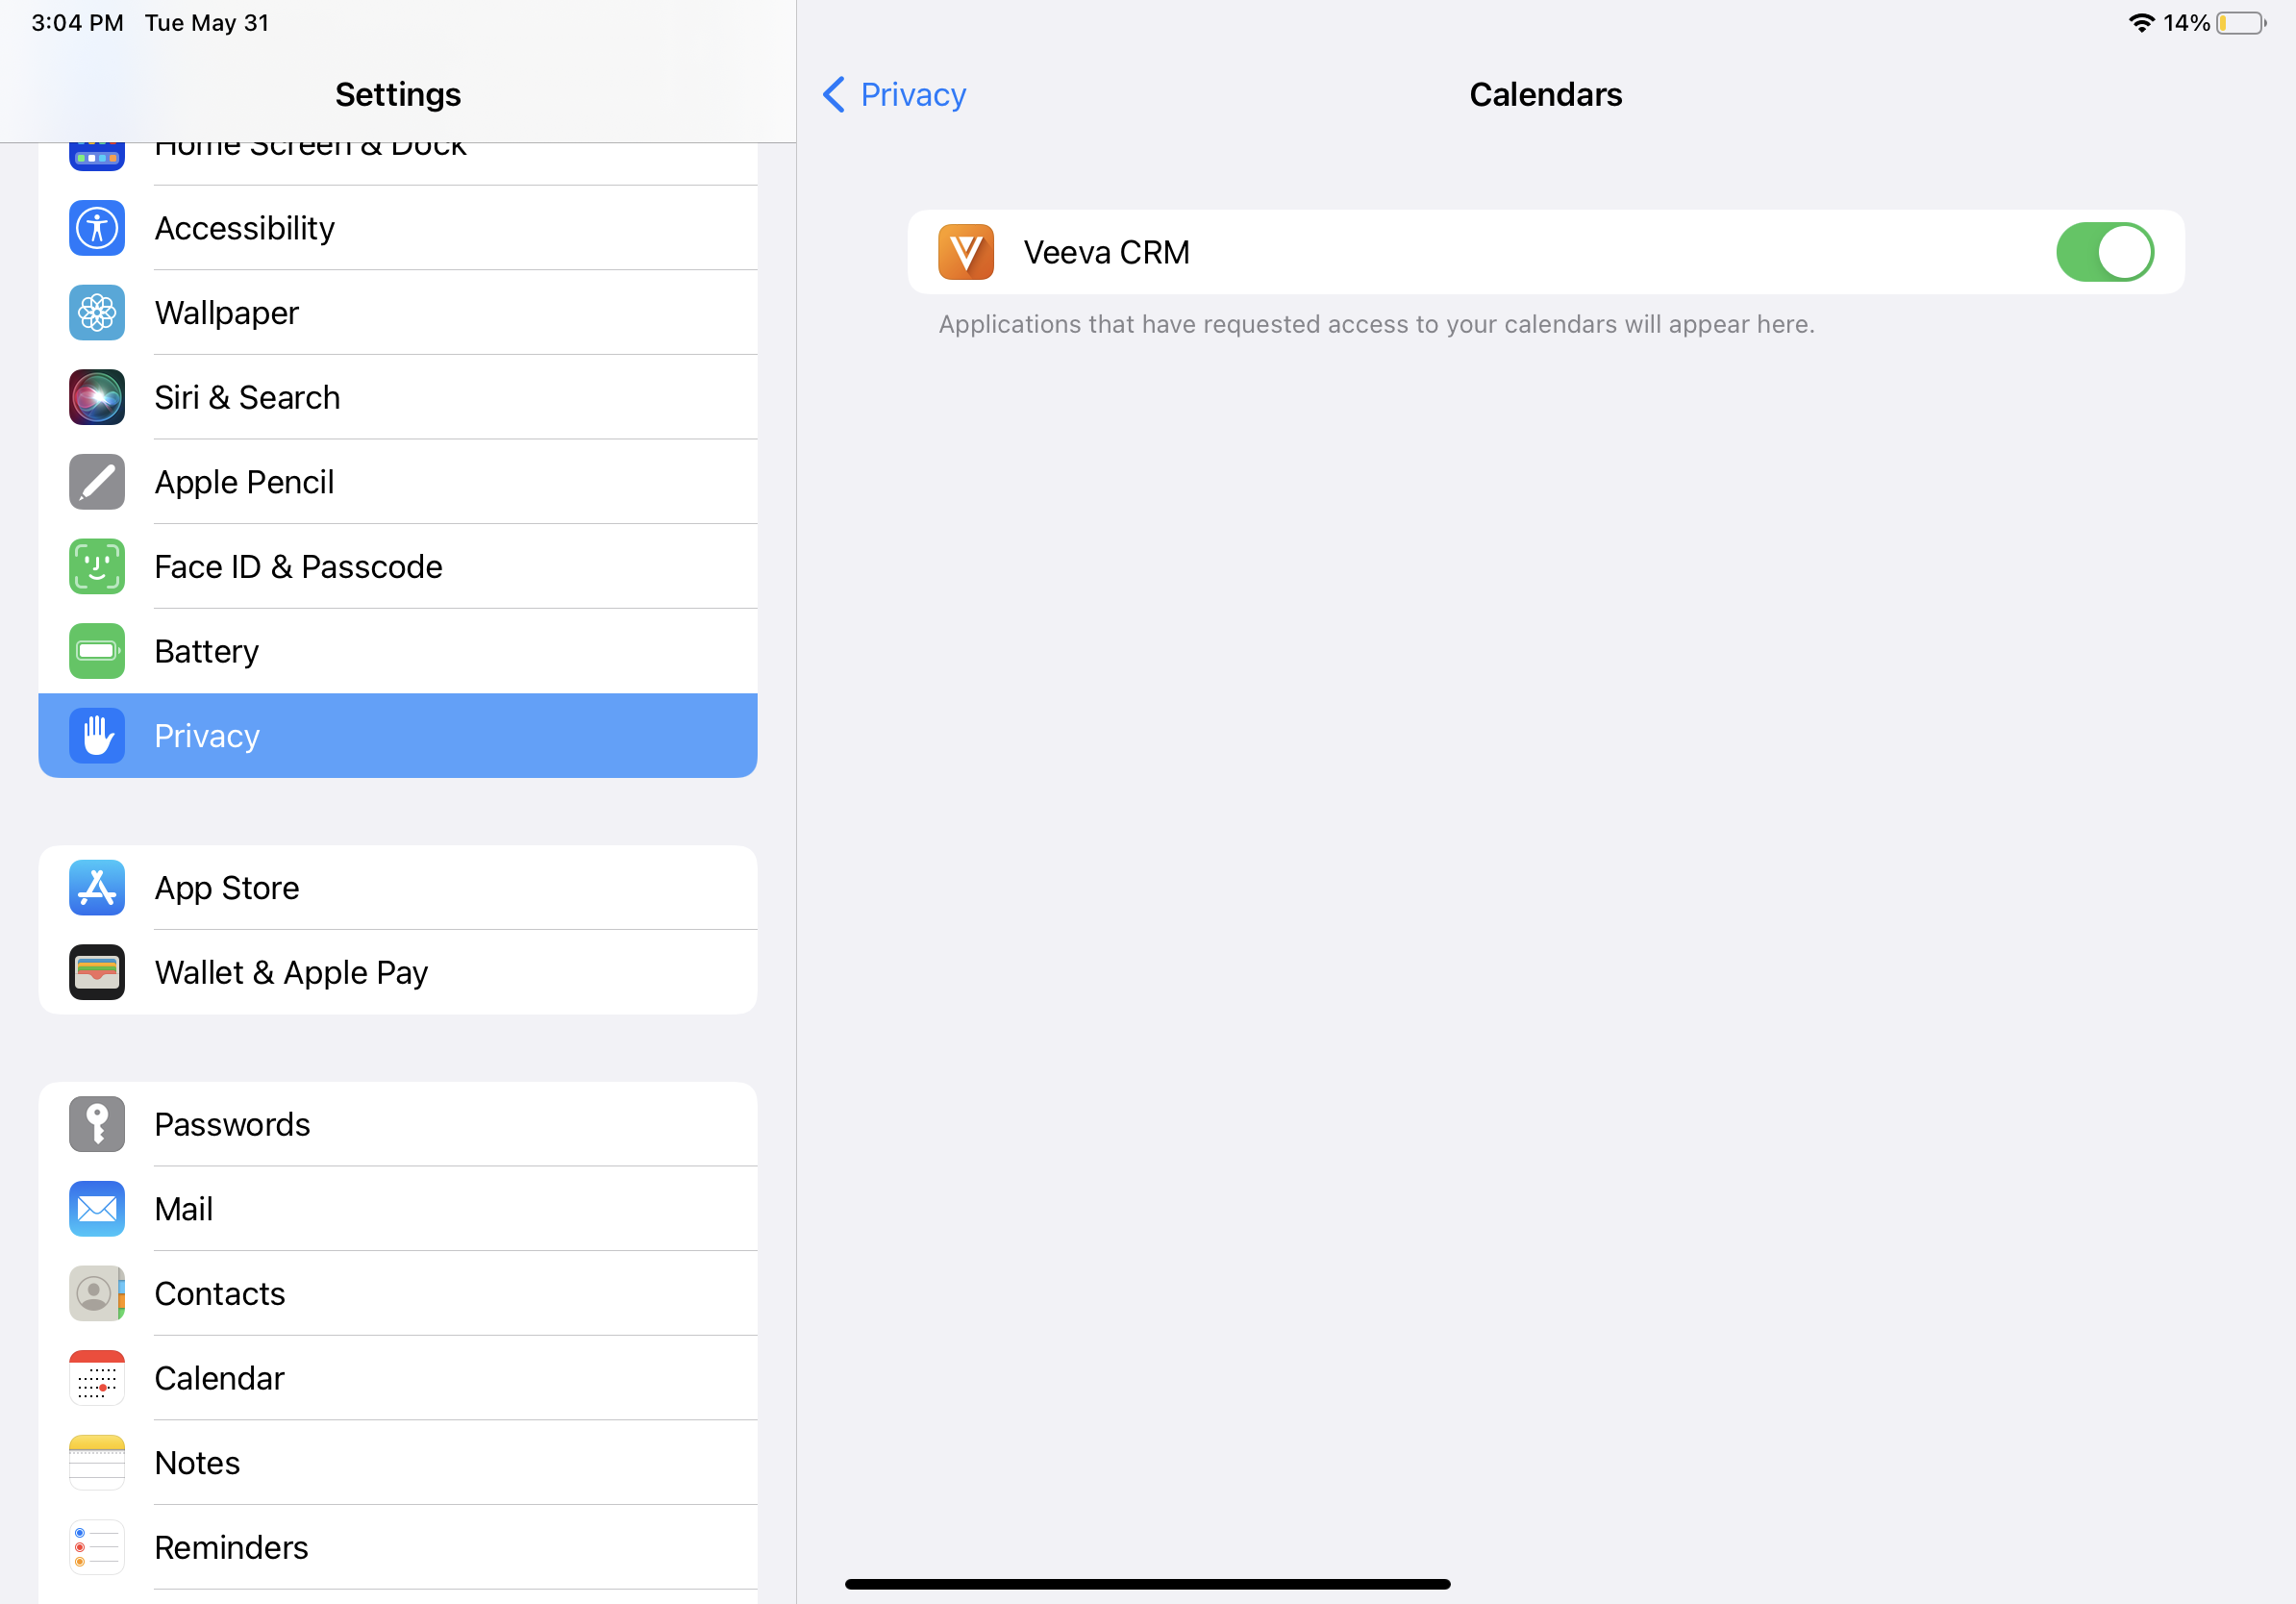
Task: Open Calendar settings row
Action: [x=398, y=1378]
